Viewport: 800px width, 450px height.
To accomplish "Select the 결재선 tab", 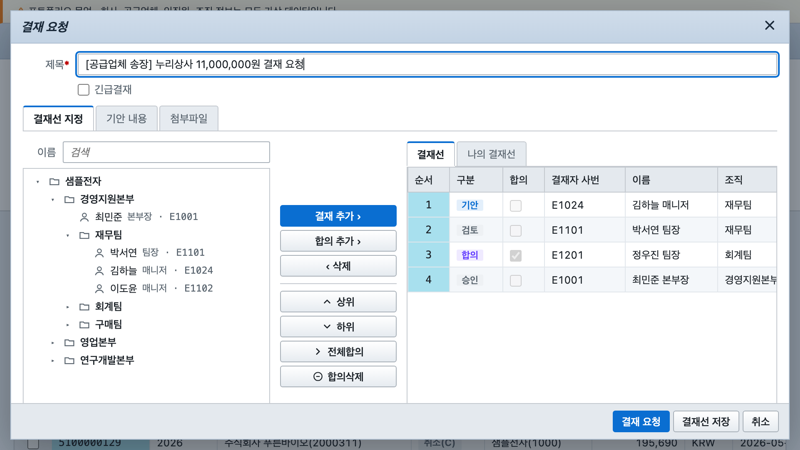I will coord(431,154).
